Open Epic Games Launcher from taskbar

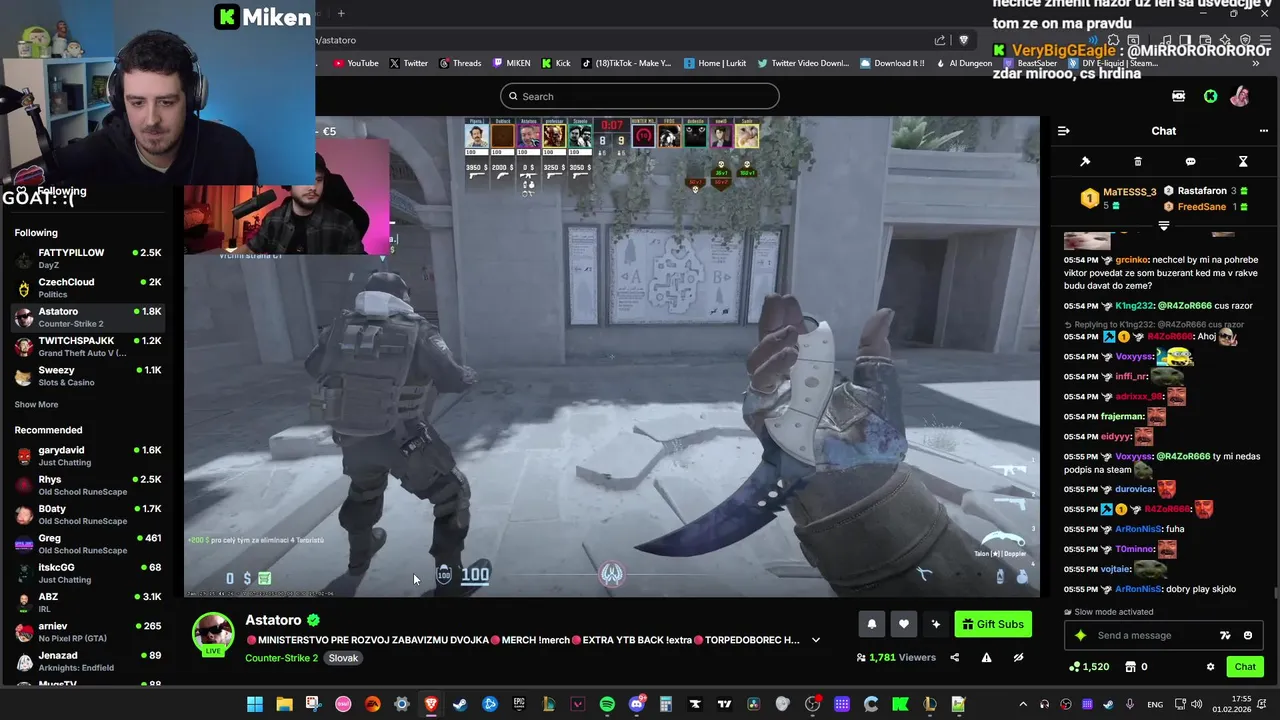519,705
